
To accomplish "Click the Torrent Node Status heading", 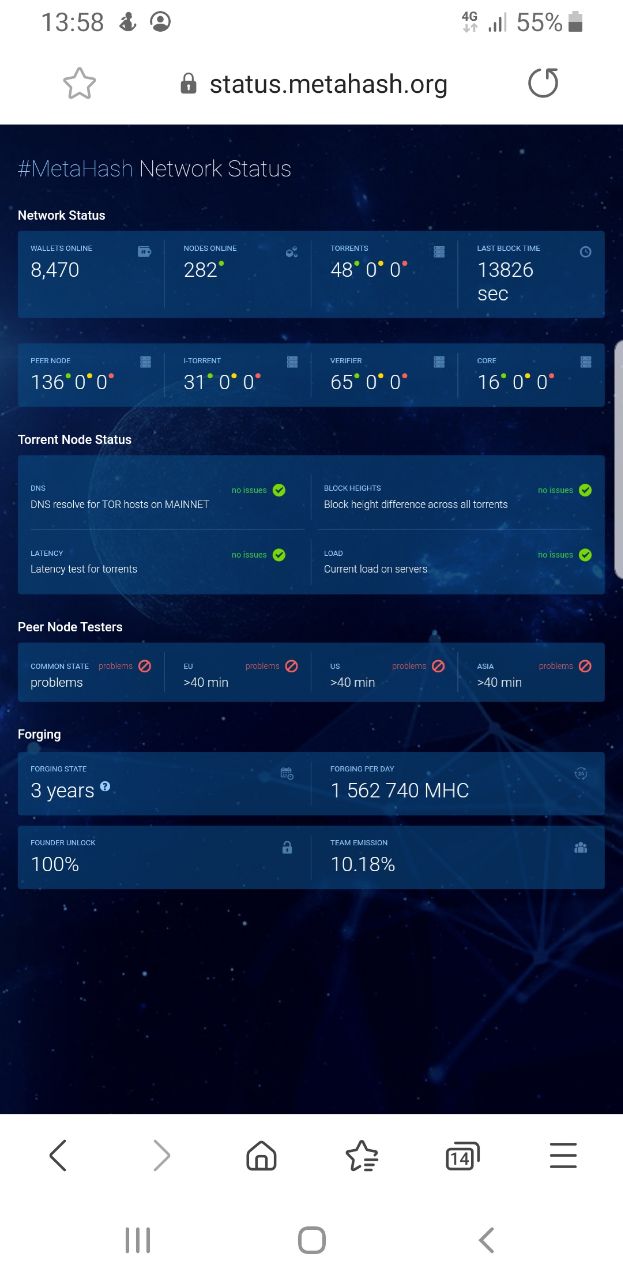I will (x=75, y=439).
